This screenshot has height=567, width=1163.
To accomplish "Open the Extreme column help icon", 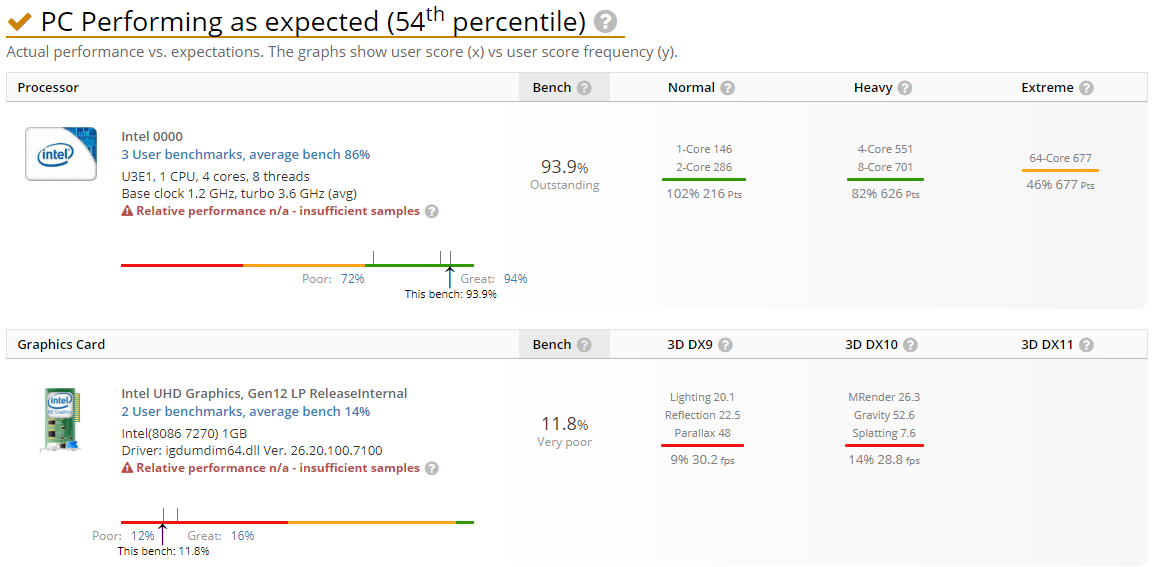I will [1086, 88].
